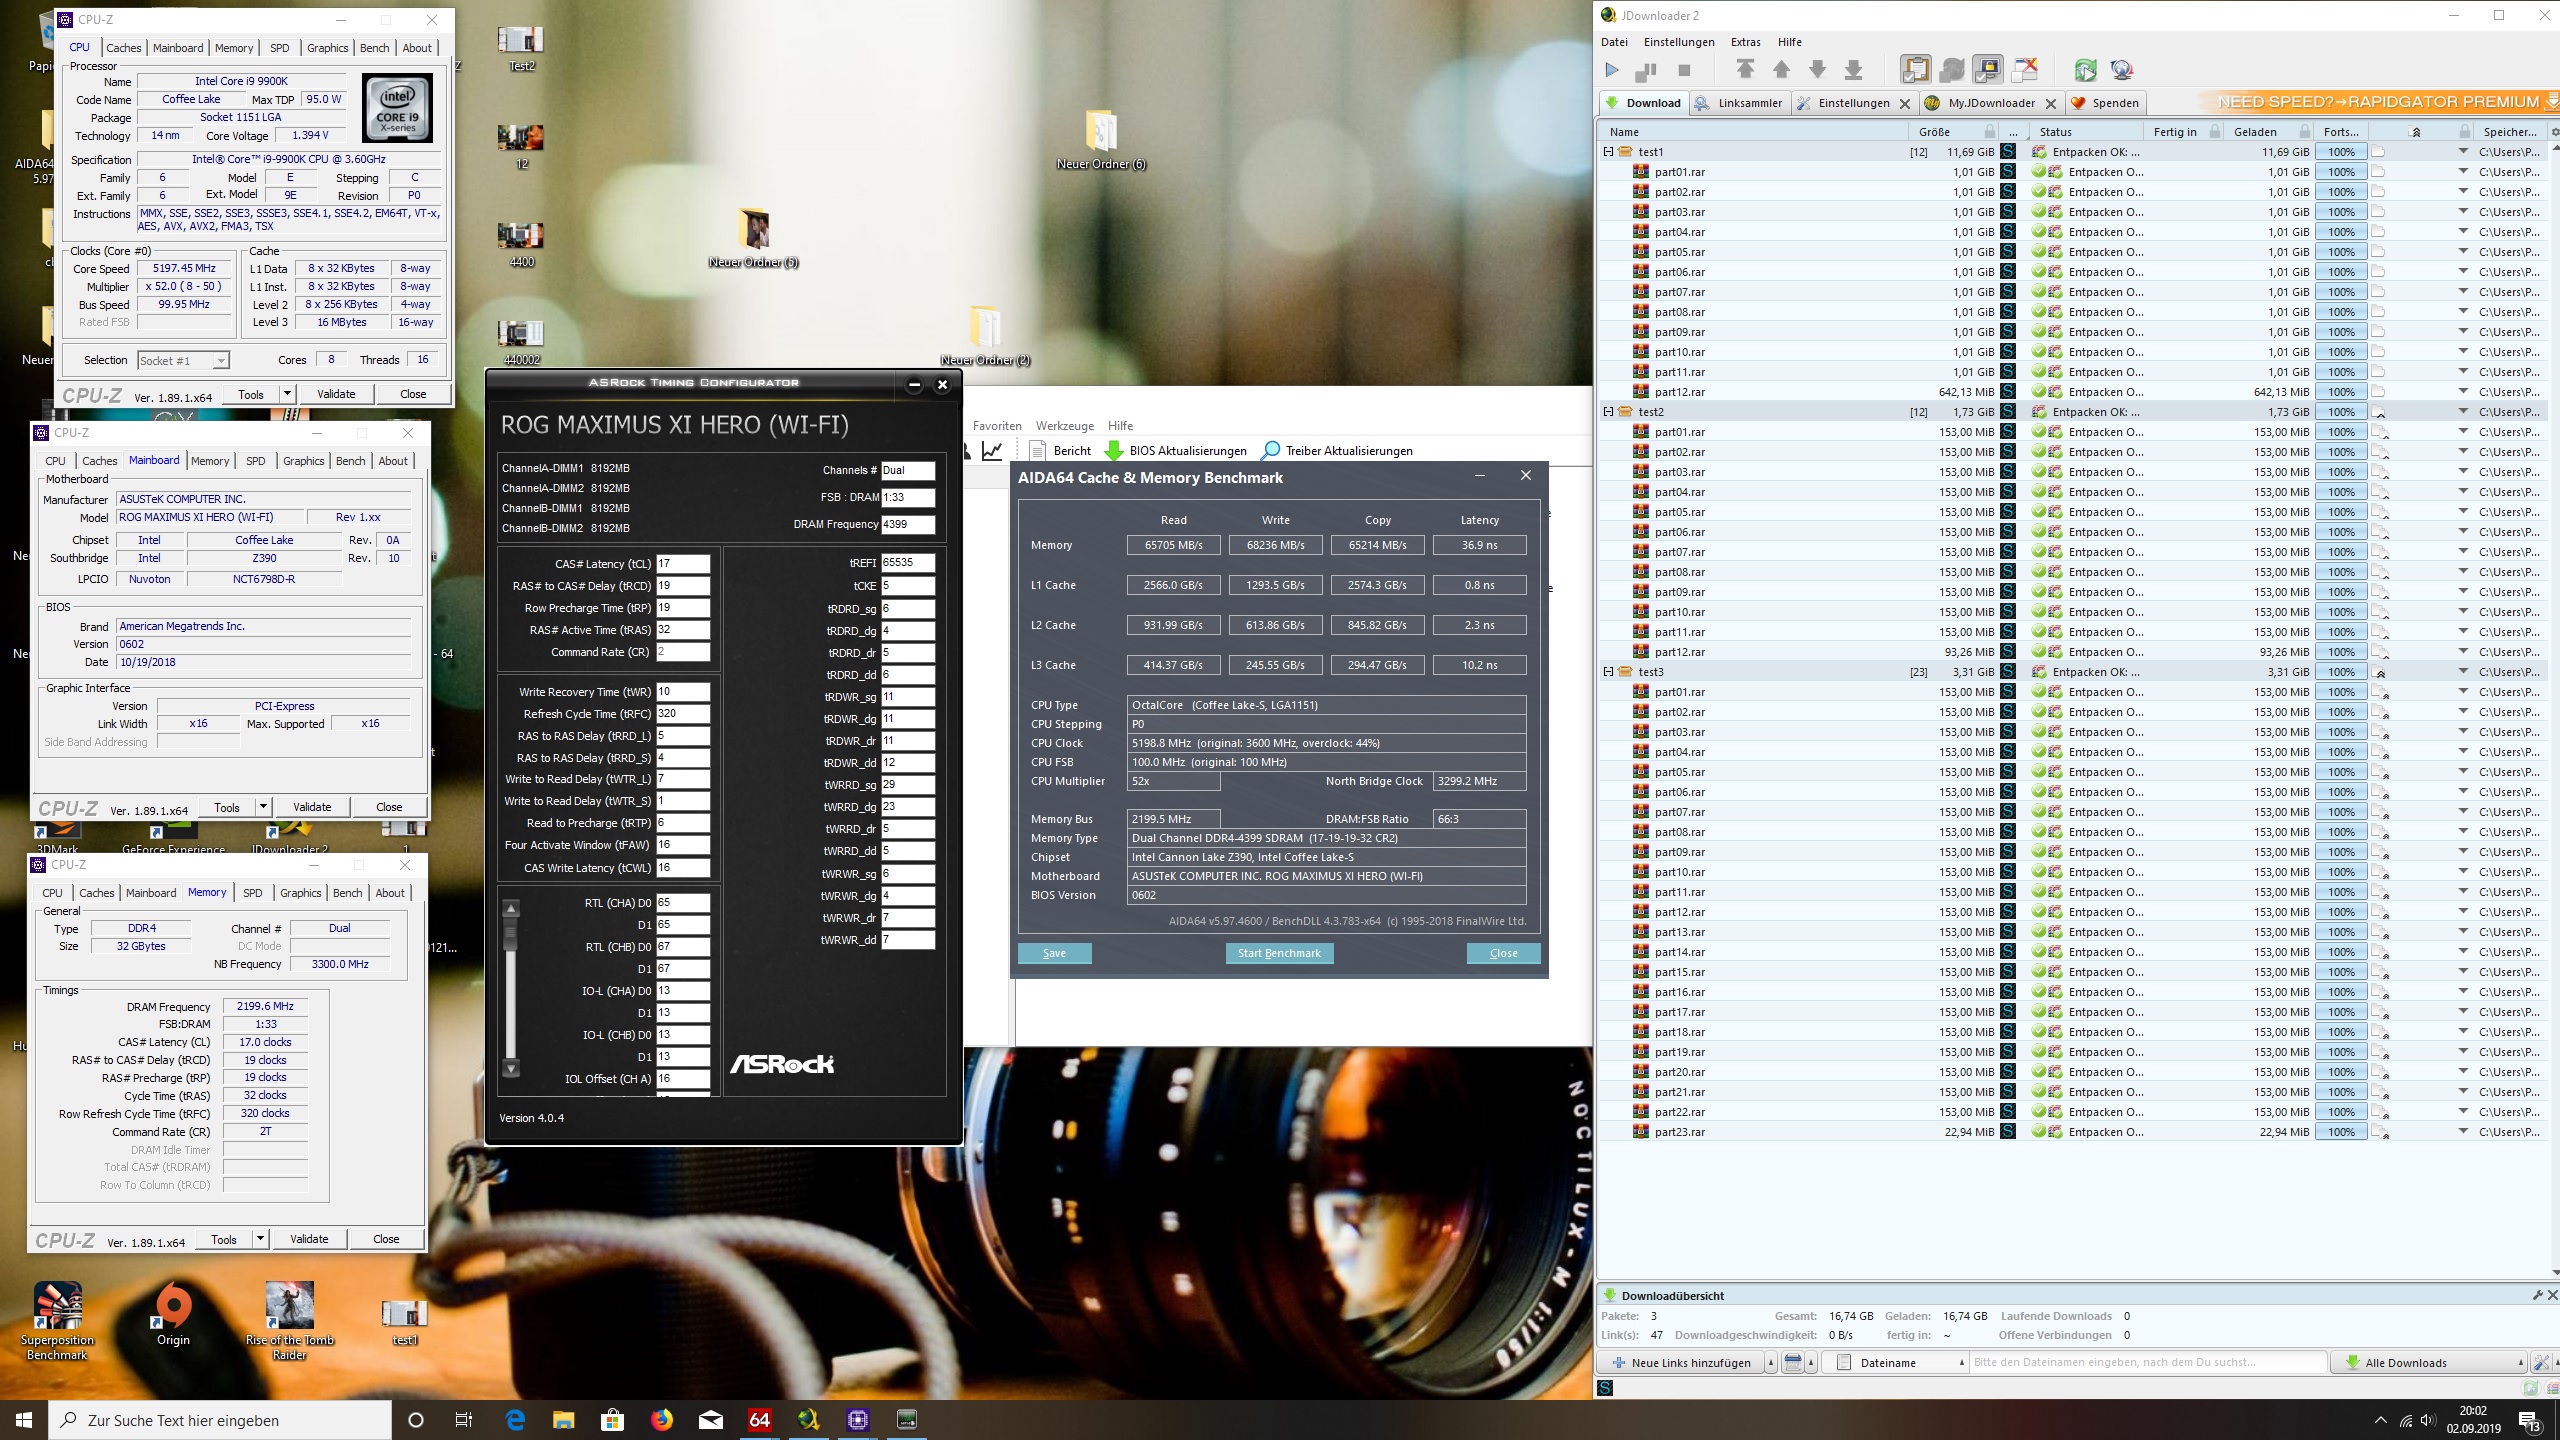Image resolution: width=2560 pixels, height=1440 pixels.
Task: Toggle auto reconnect toolbar button
Action: [1951, 69]
